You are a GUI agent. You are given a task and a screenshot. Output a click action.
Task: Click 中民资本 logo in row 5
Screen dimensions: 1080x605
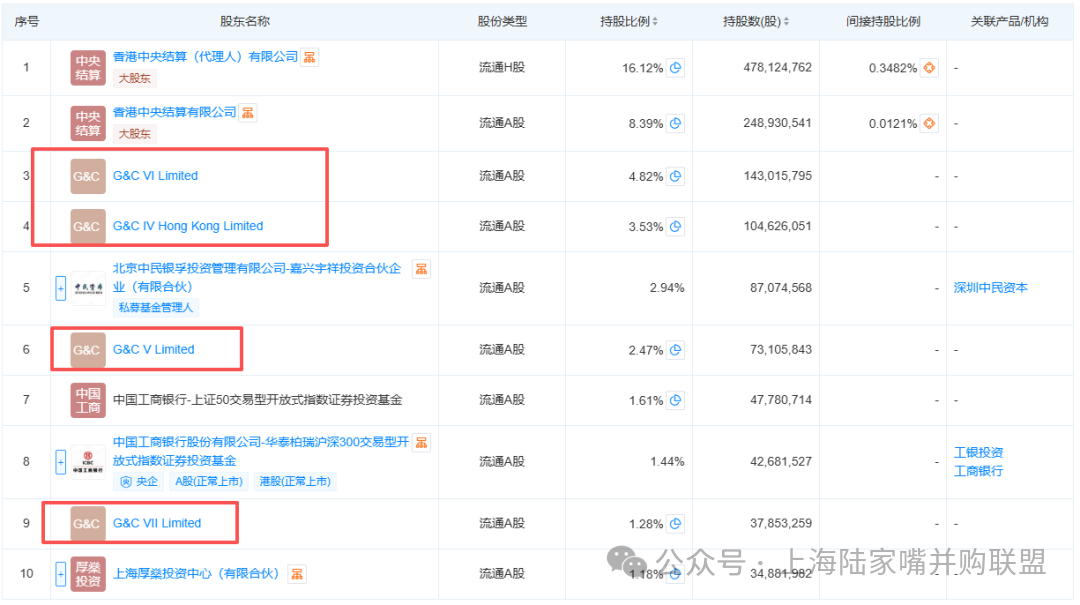(x=88, y=288)
